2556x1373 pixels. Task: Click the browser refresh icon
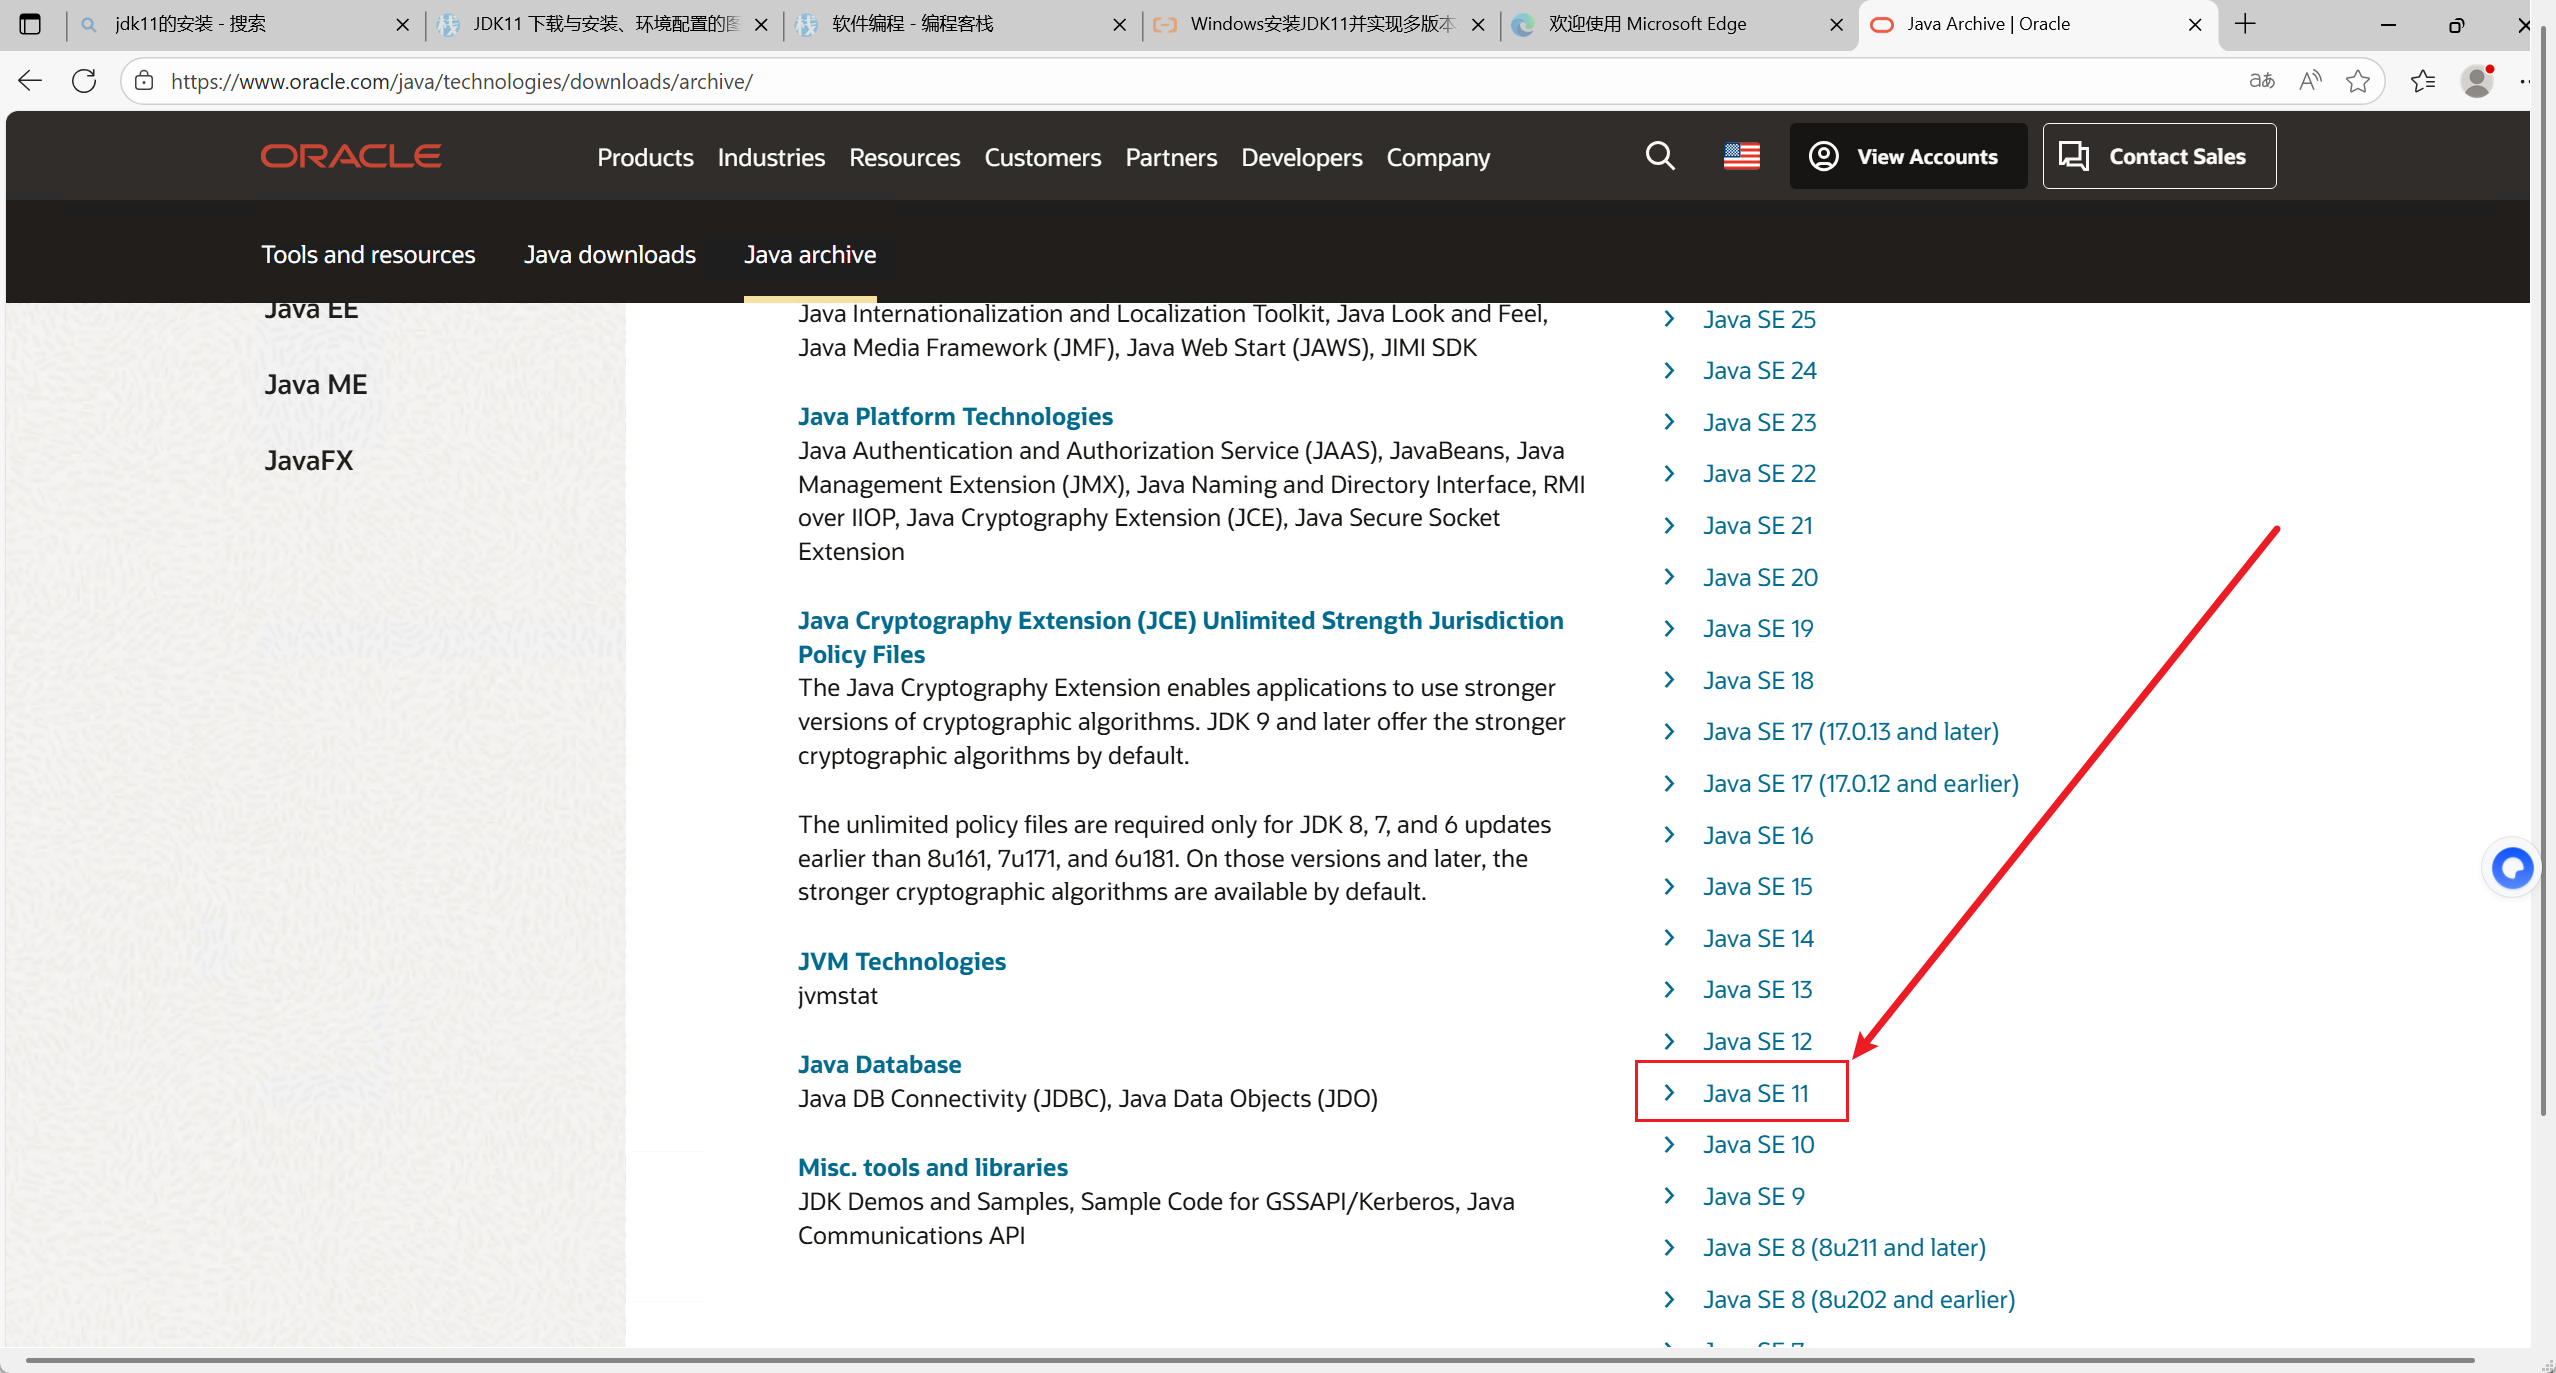click(84, 81)
